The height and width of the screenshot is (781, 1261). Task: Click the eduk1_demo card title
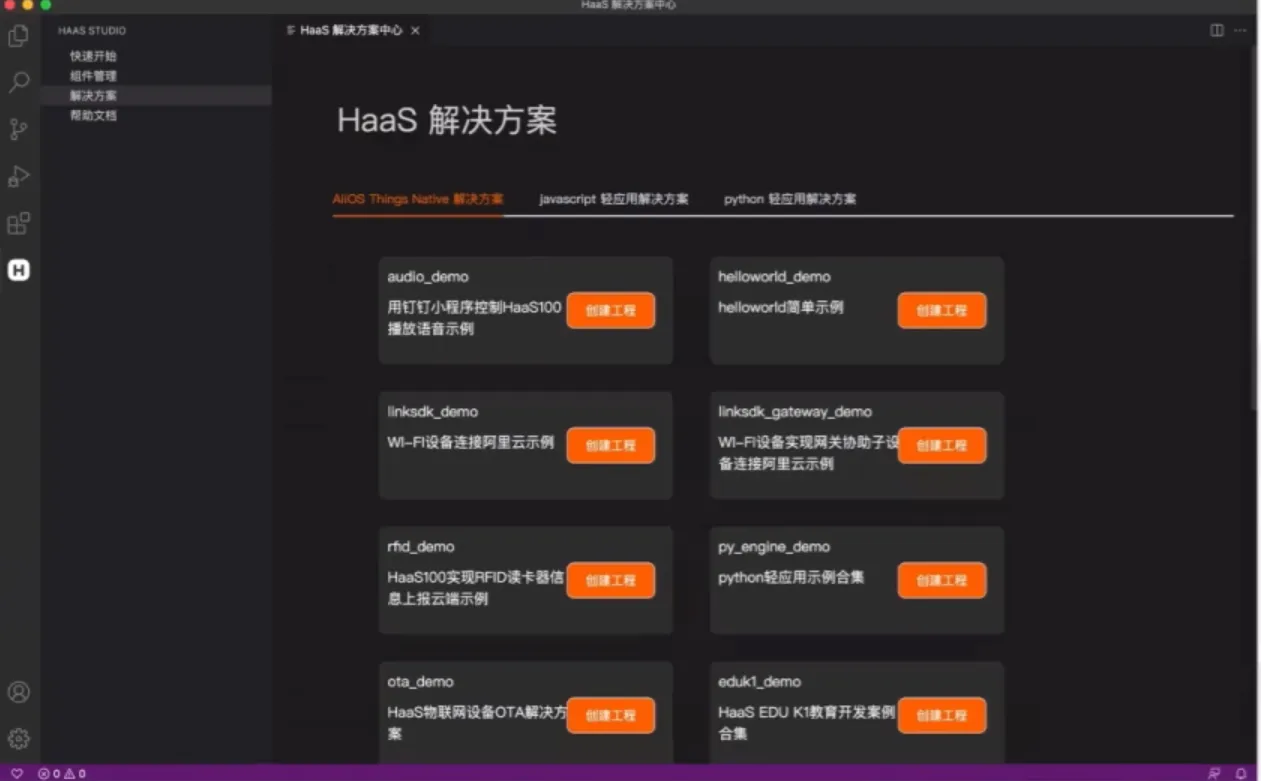click(x=760, y=682)
